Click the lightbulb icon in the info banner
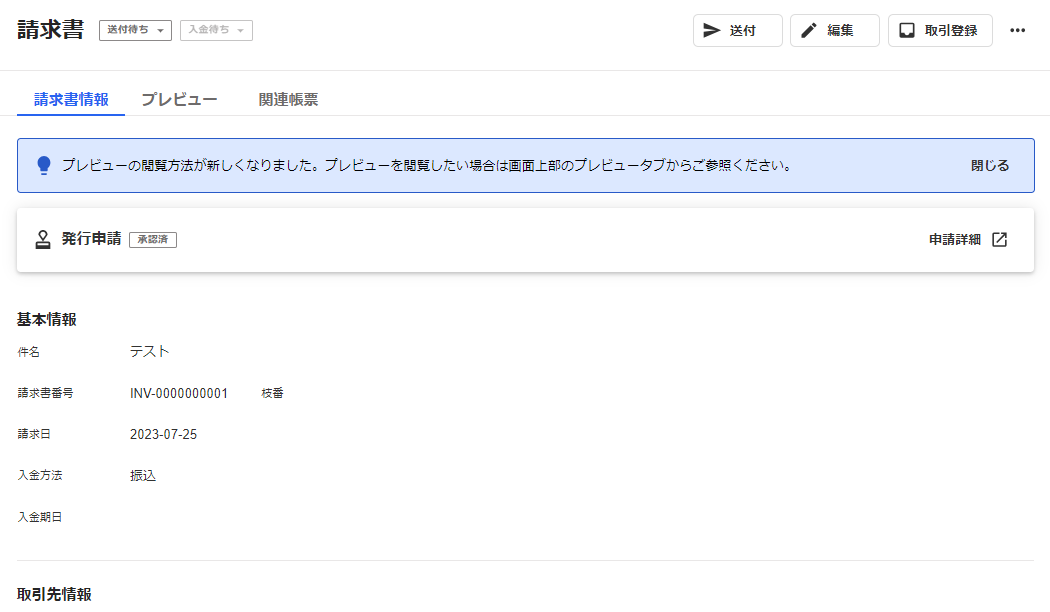The image size is (1050, 612). pyautogui.click(x=44, y=165)
